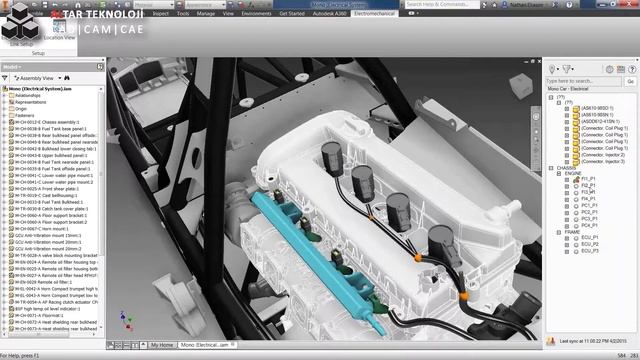640x360 pixels.
Task: Click the Open file icon in quick access toolbar
Action: pos(34,4)
